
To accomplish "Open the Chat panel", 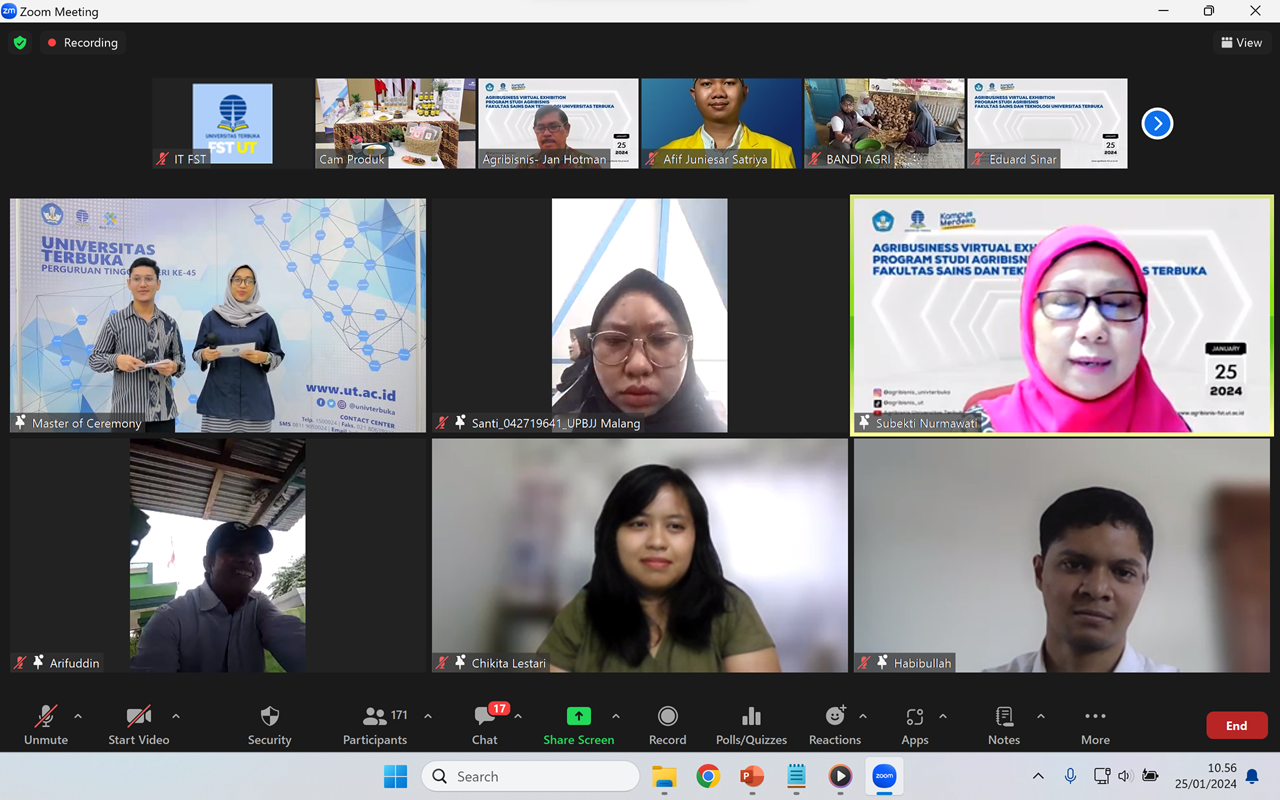I will pyautogui.click(x=485, y=725).
